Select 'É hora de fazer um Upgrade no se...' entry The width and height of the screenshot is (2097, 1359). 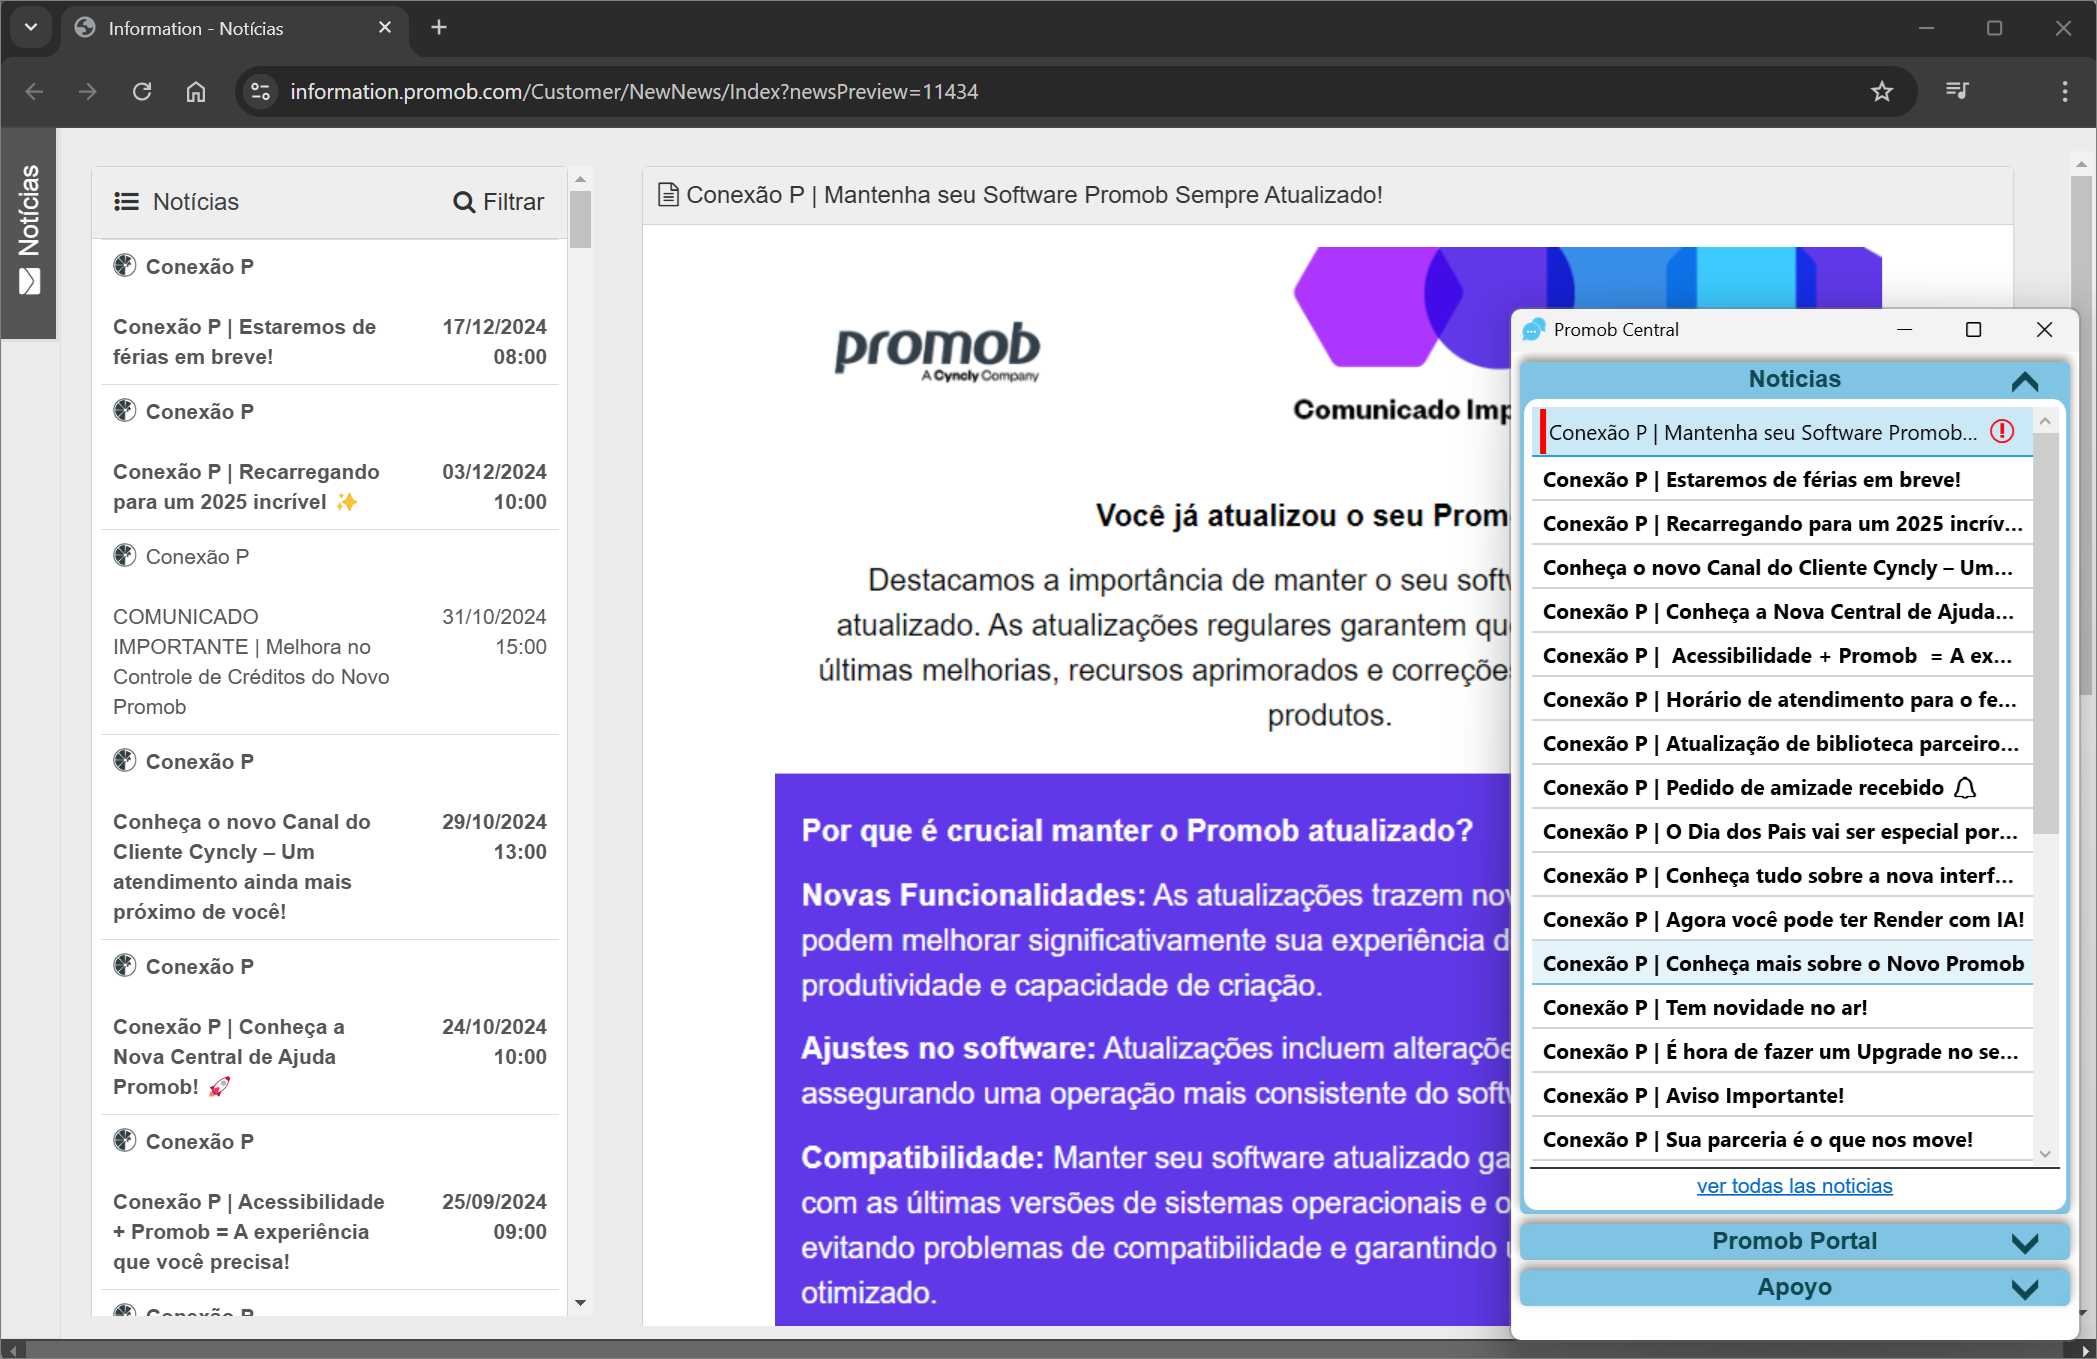pyautogui.click(x=1782, y=1052)
